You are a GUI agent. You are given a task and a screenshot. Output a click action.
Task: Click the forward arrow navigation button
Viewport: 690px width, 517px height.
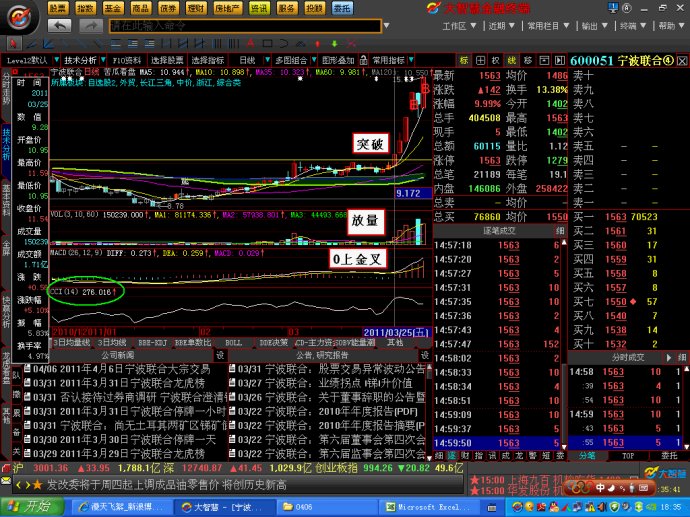click(x=90, y=26)
